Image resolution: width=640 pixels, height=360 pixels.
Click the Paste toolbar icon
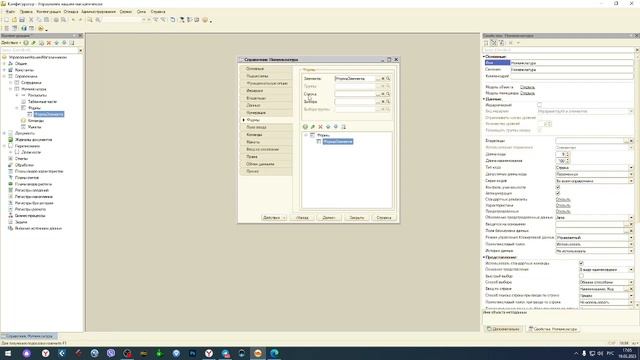[47, 20]
